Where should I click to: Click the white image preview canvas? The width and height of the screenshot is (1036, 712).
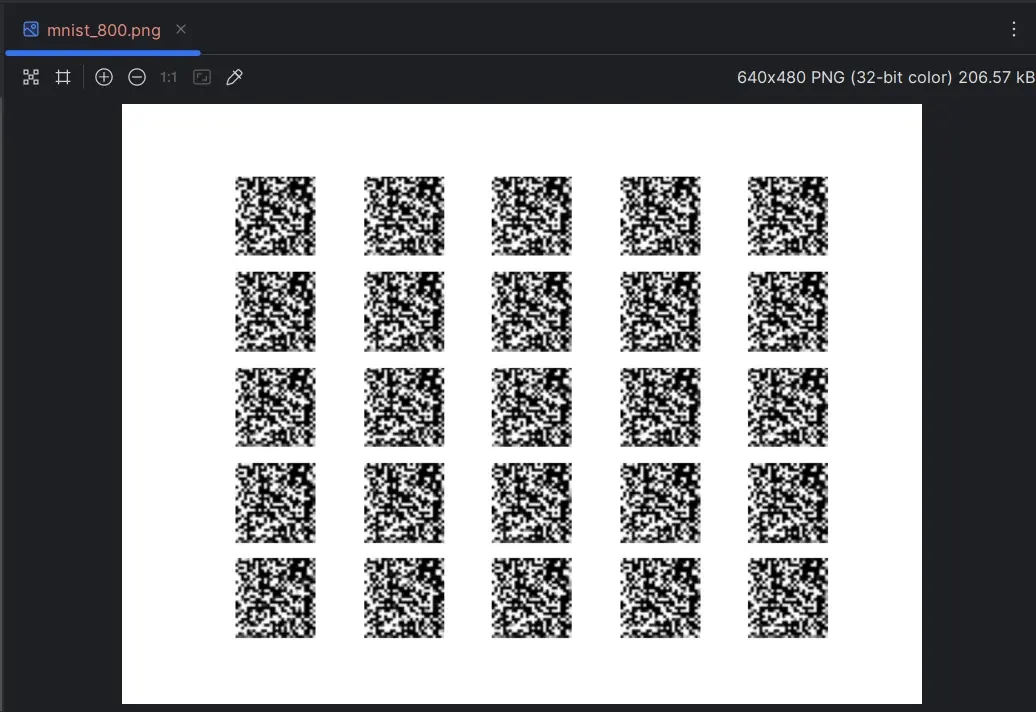tap(521, 404)
